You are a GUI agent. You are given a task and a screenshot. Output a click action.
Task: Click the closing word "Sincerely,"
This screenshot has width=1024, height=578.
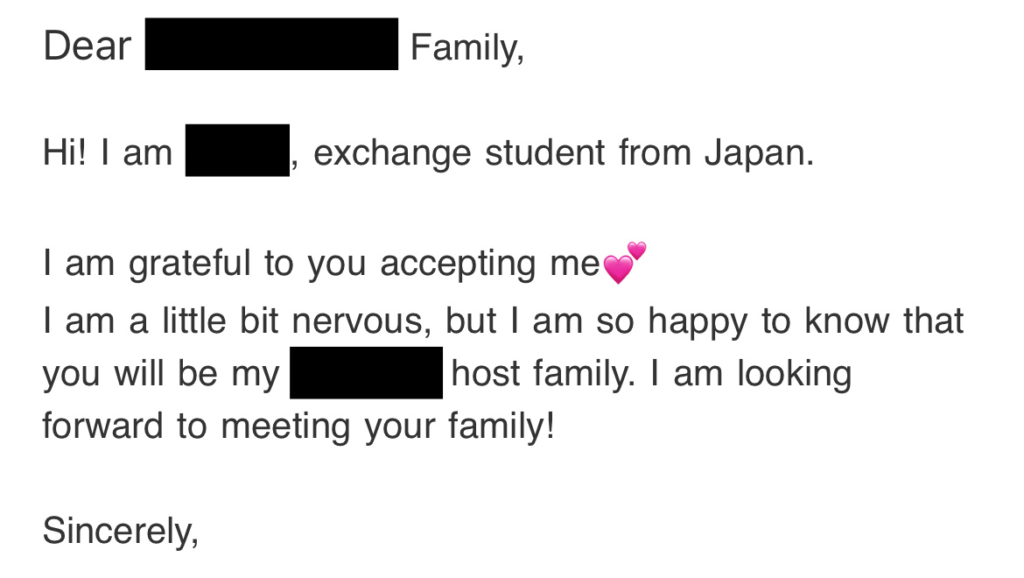(120, 531)
